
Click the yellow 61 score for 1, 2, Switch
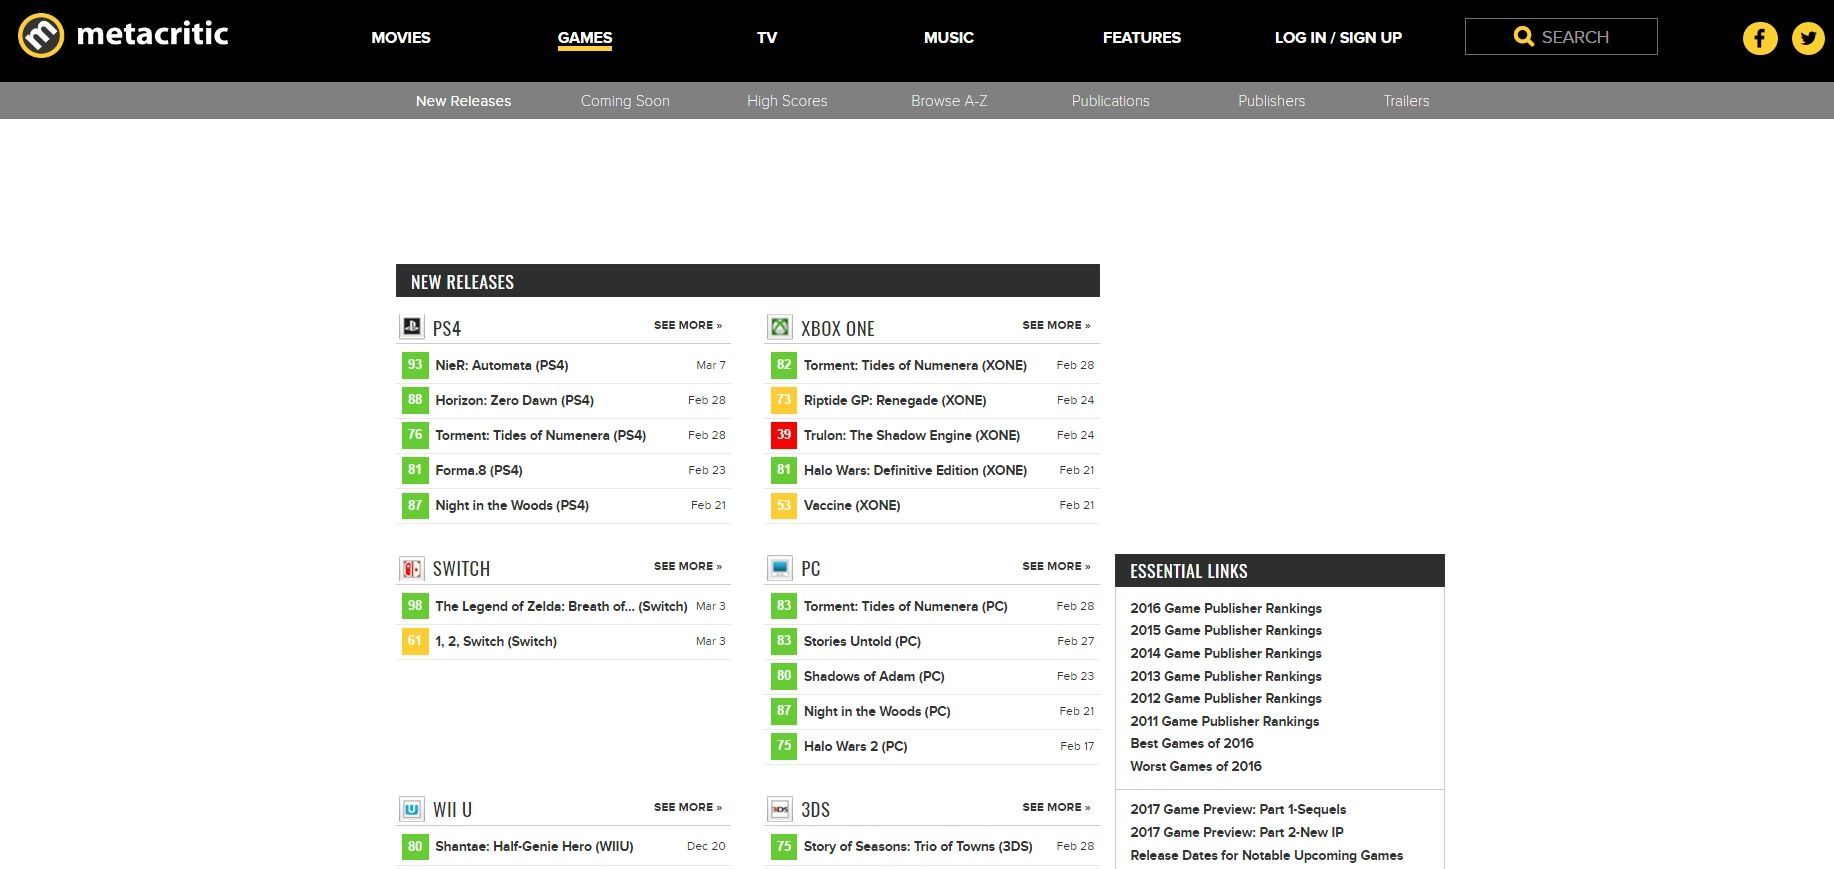415,641
